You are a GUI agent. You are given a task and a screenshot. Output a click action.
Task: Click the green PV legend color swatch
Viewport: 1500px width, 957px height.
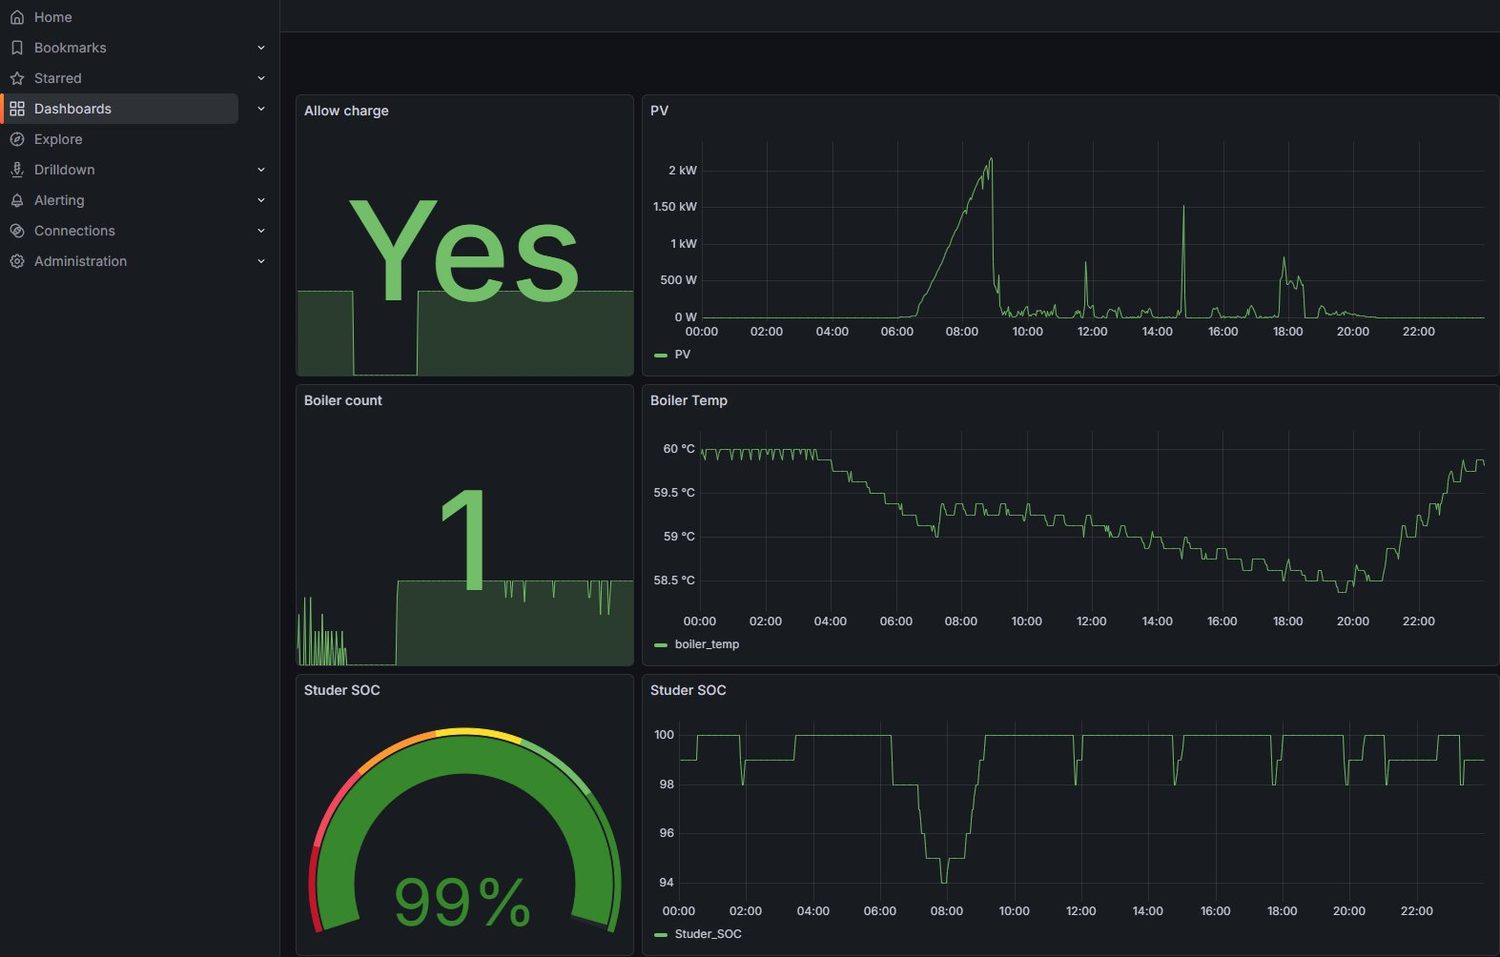point(660,355)
